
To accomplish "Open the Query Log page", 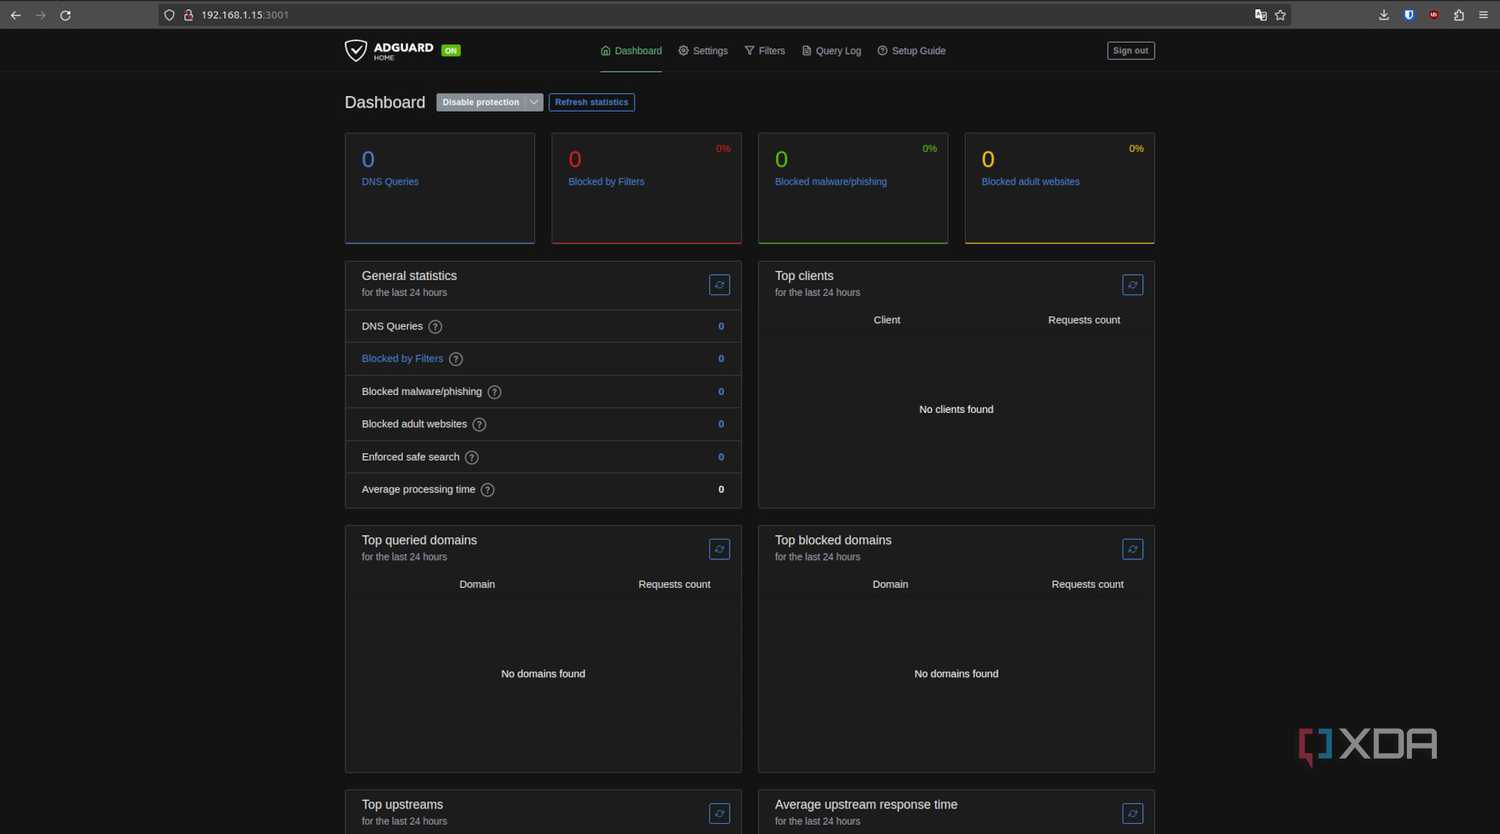I will (x=831, y=51).
